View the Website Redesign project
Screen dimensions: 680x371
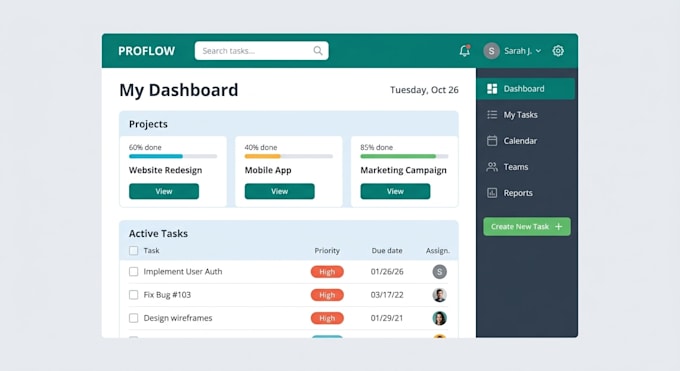pyautogui.click(x=164, y=191)
